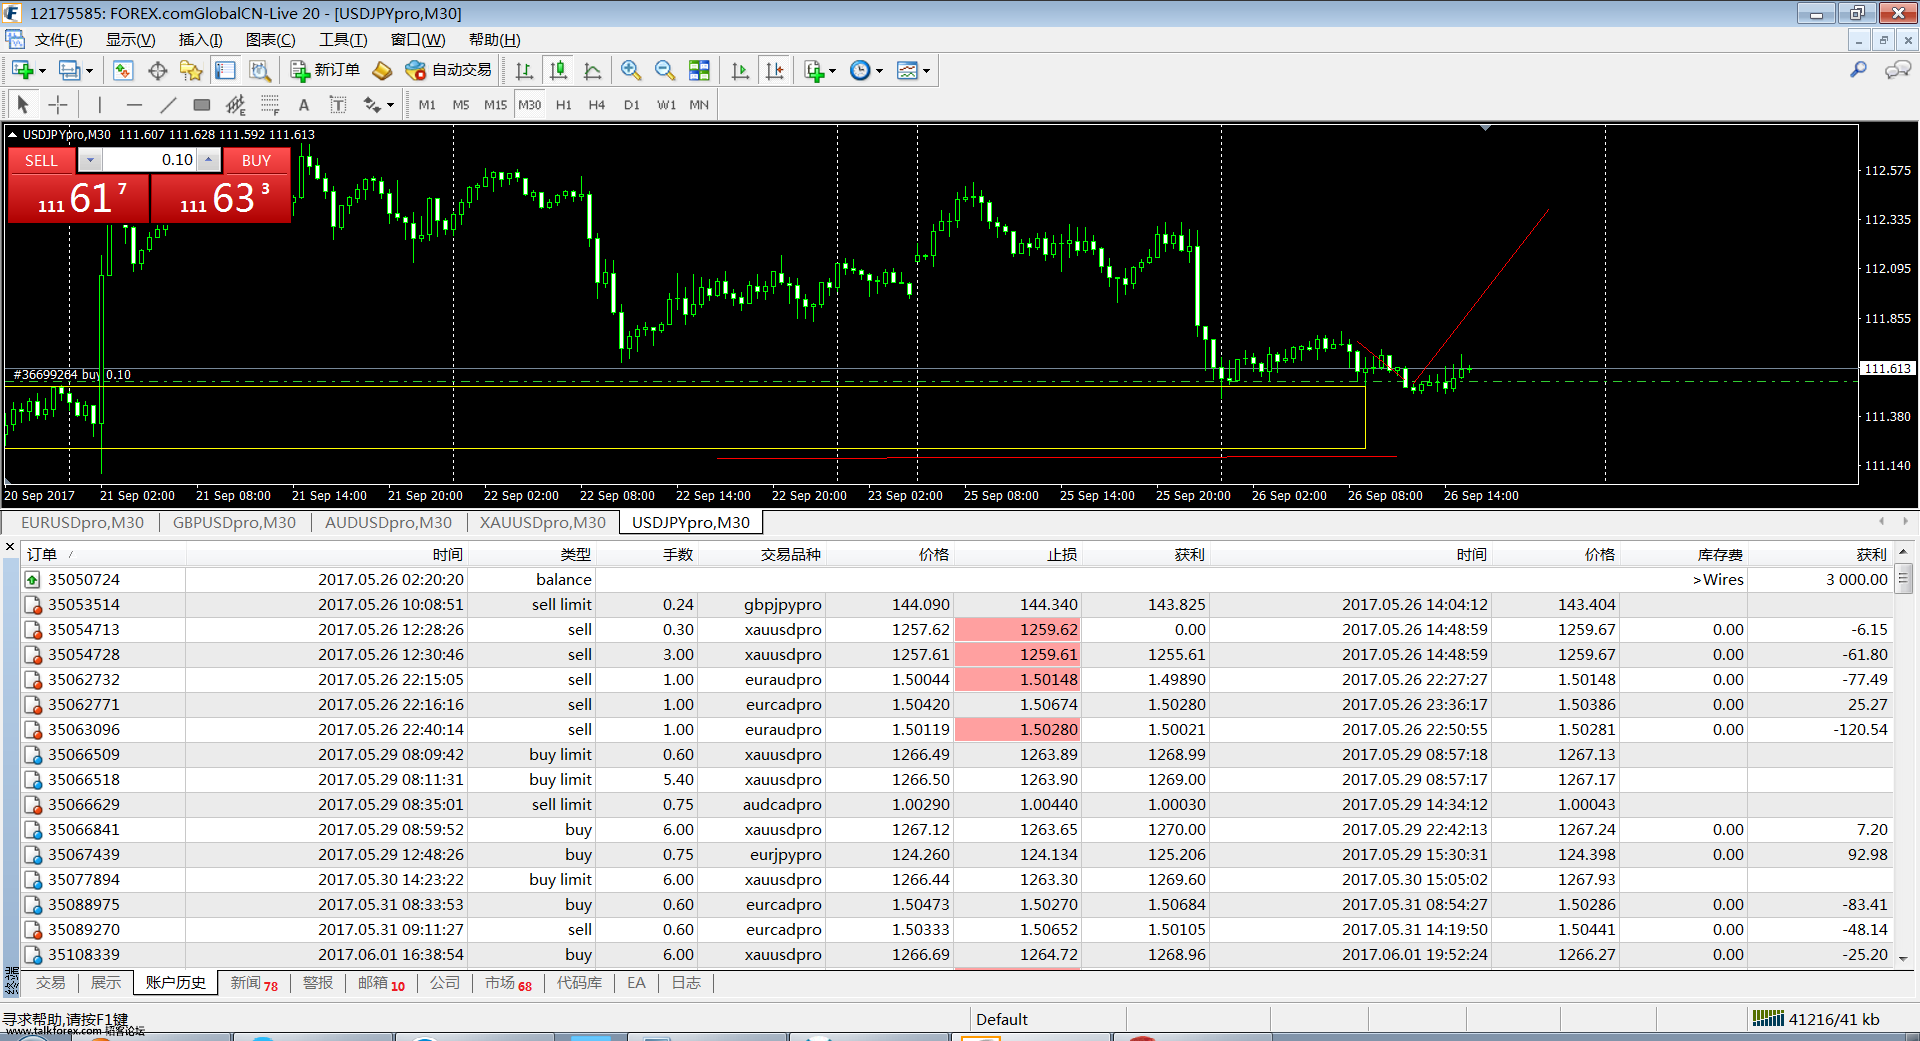Toggle the Data Window crosshair-circle icon
1920x1041 pixels.
tap(157, 70)
